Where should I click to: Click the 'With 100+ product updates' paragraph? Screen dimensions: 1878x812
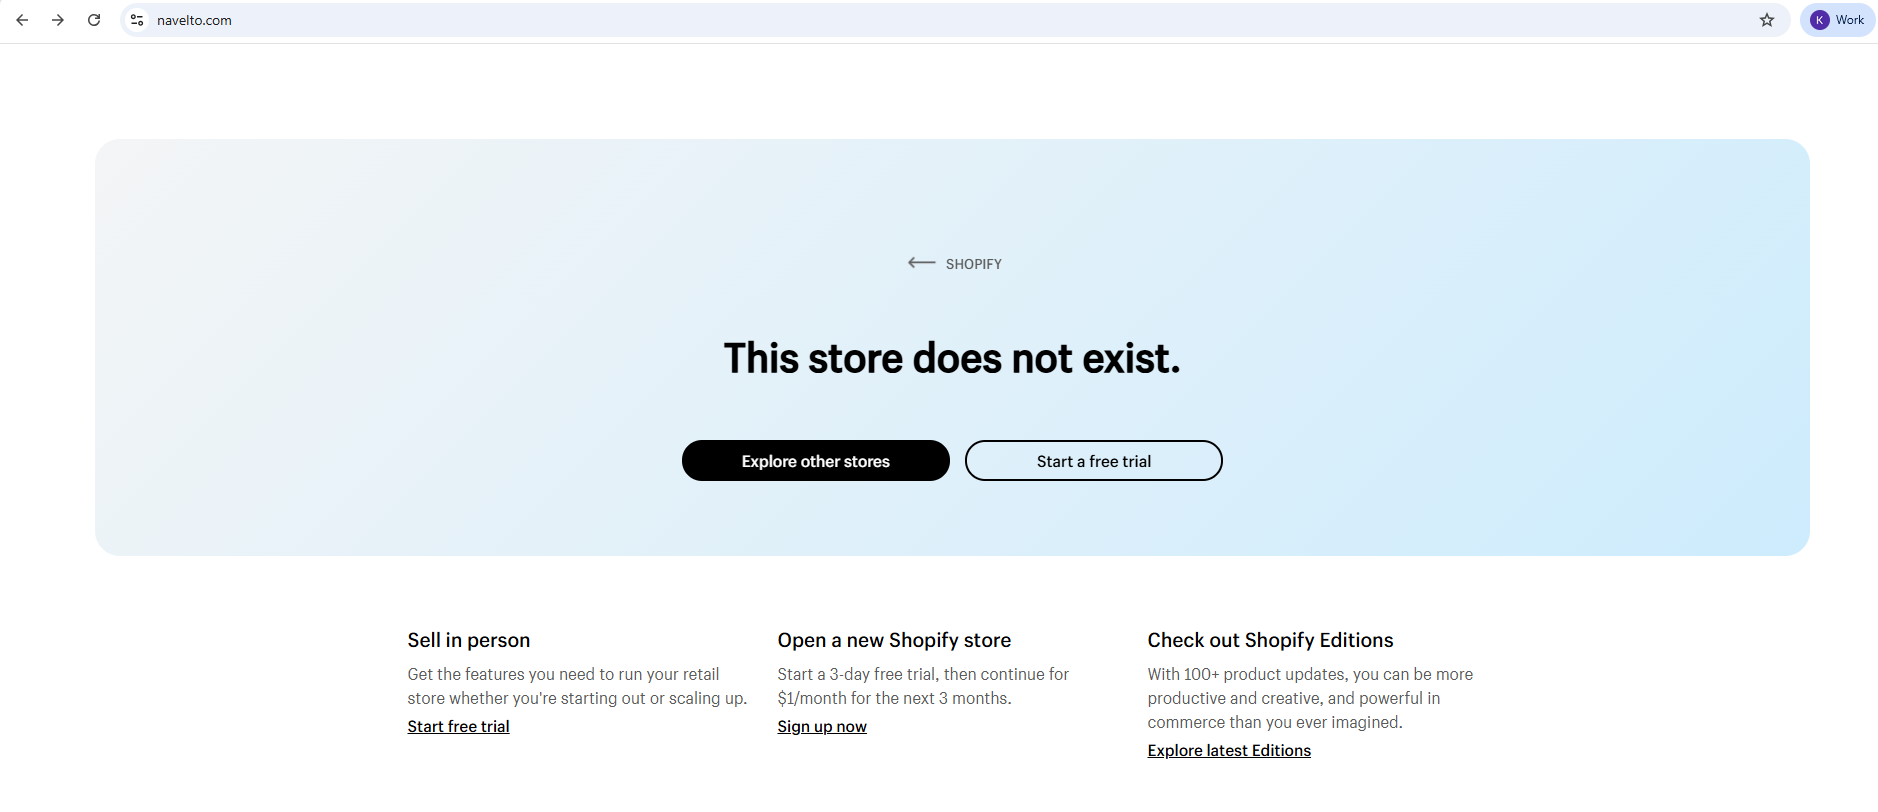point(1310,698)
